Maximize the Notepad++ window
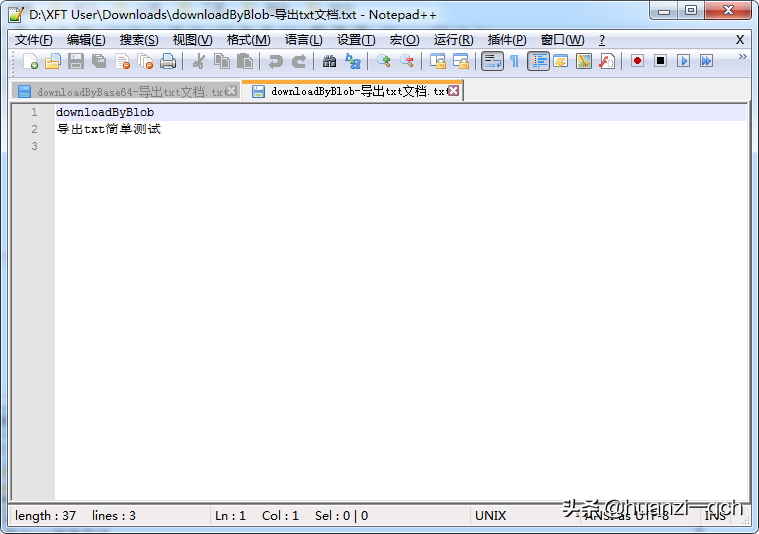Screen dimensions: 759x534 point(691,10)
